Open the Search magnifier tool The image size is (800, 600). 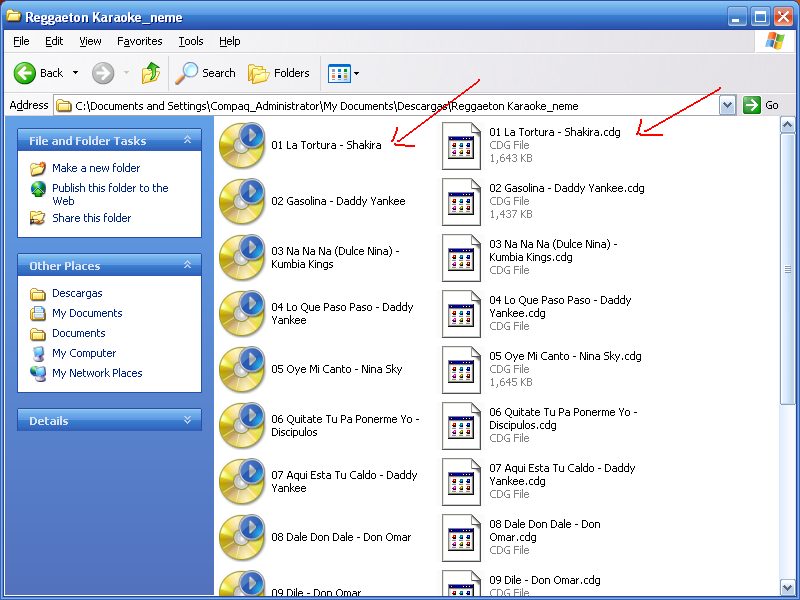[x=206, y=73]
